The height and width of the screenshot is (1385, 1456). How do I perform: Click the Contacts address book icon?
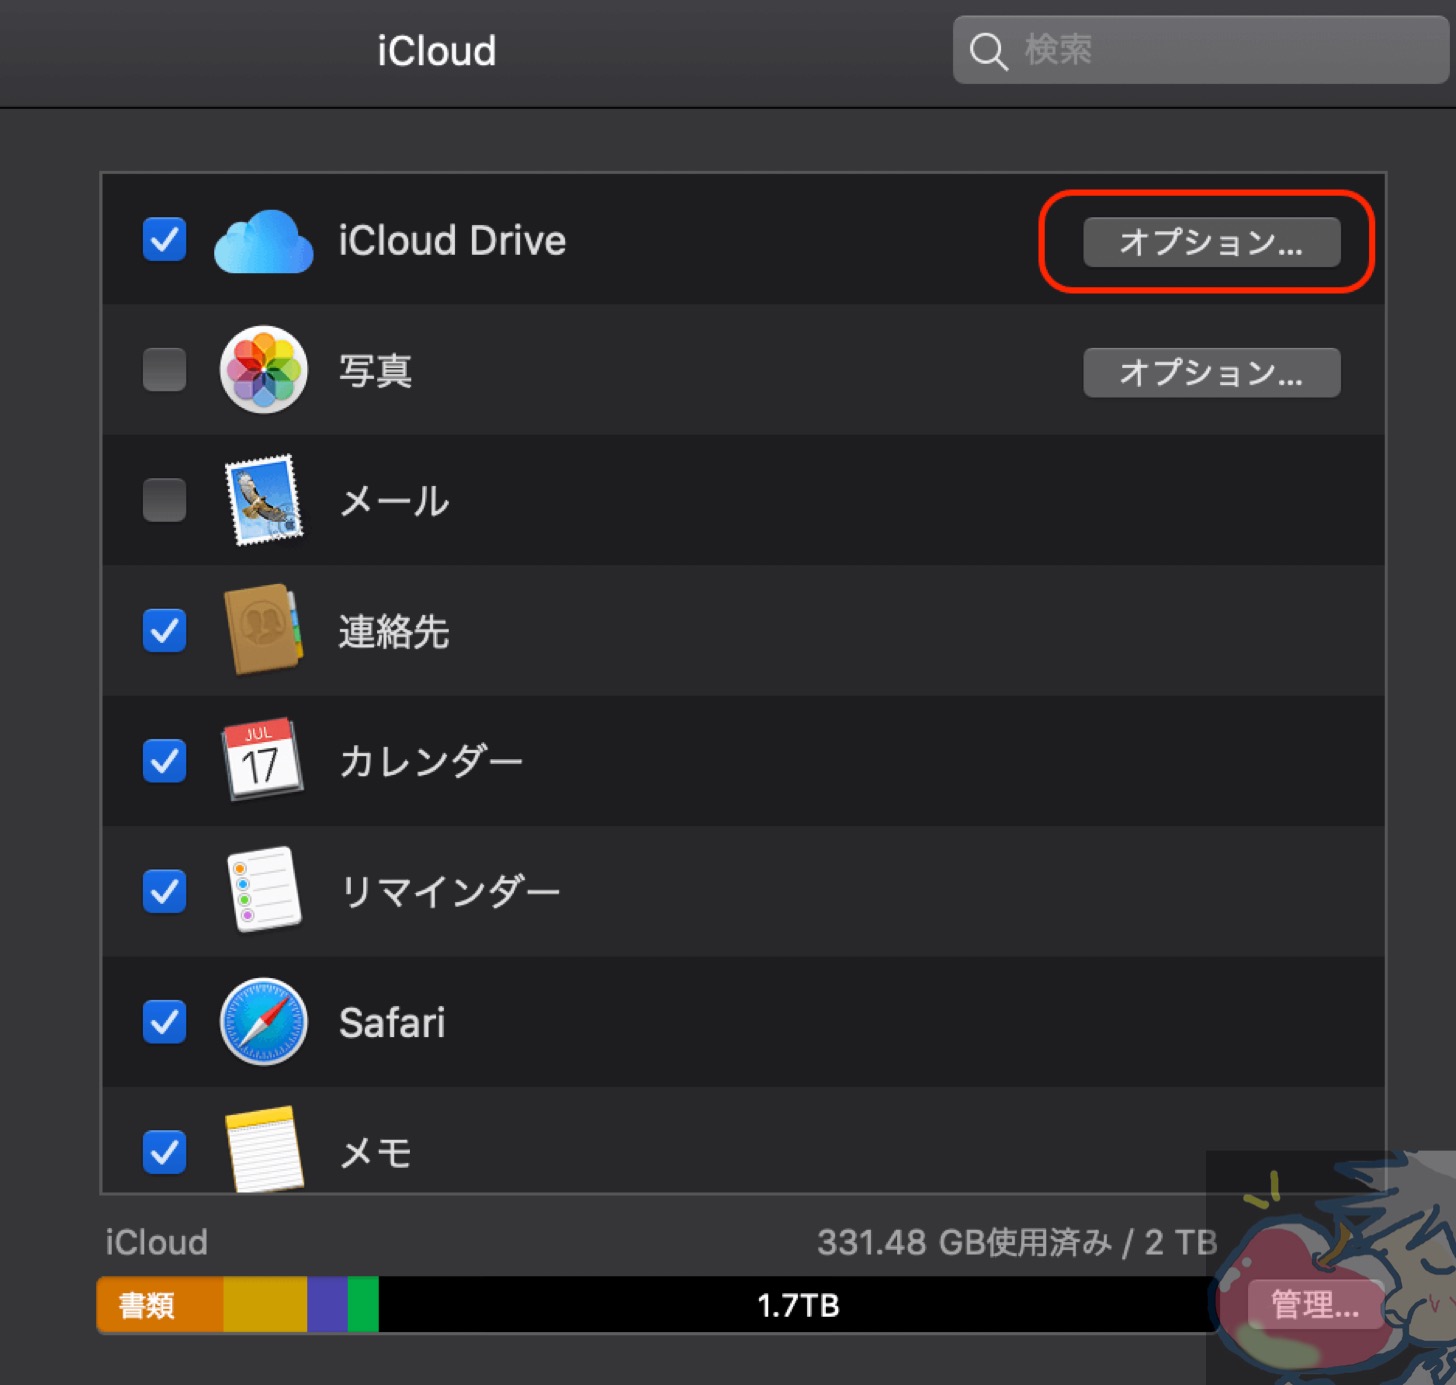point(263,629)
